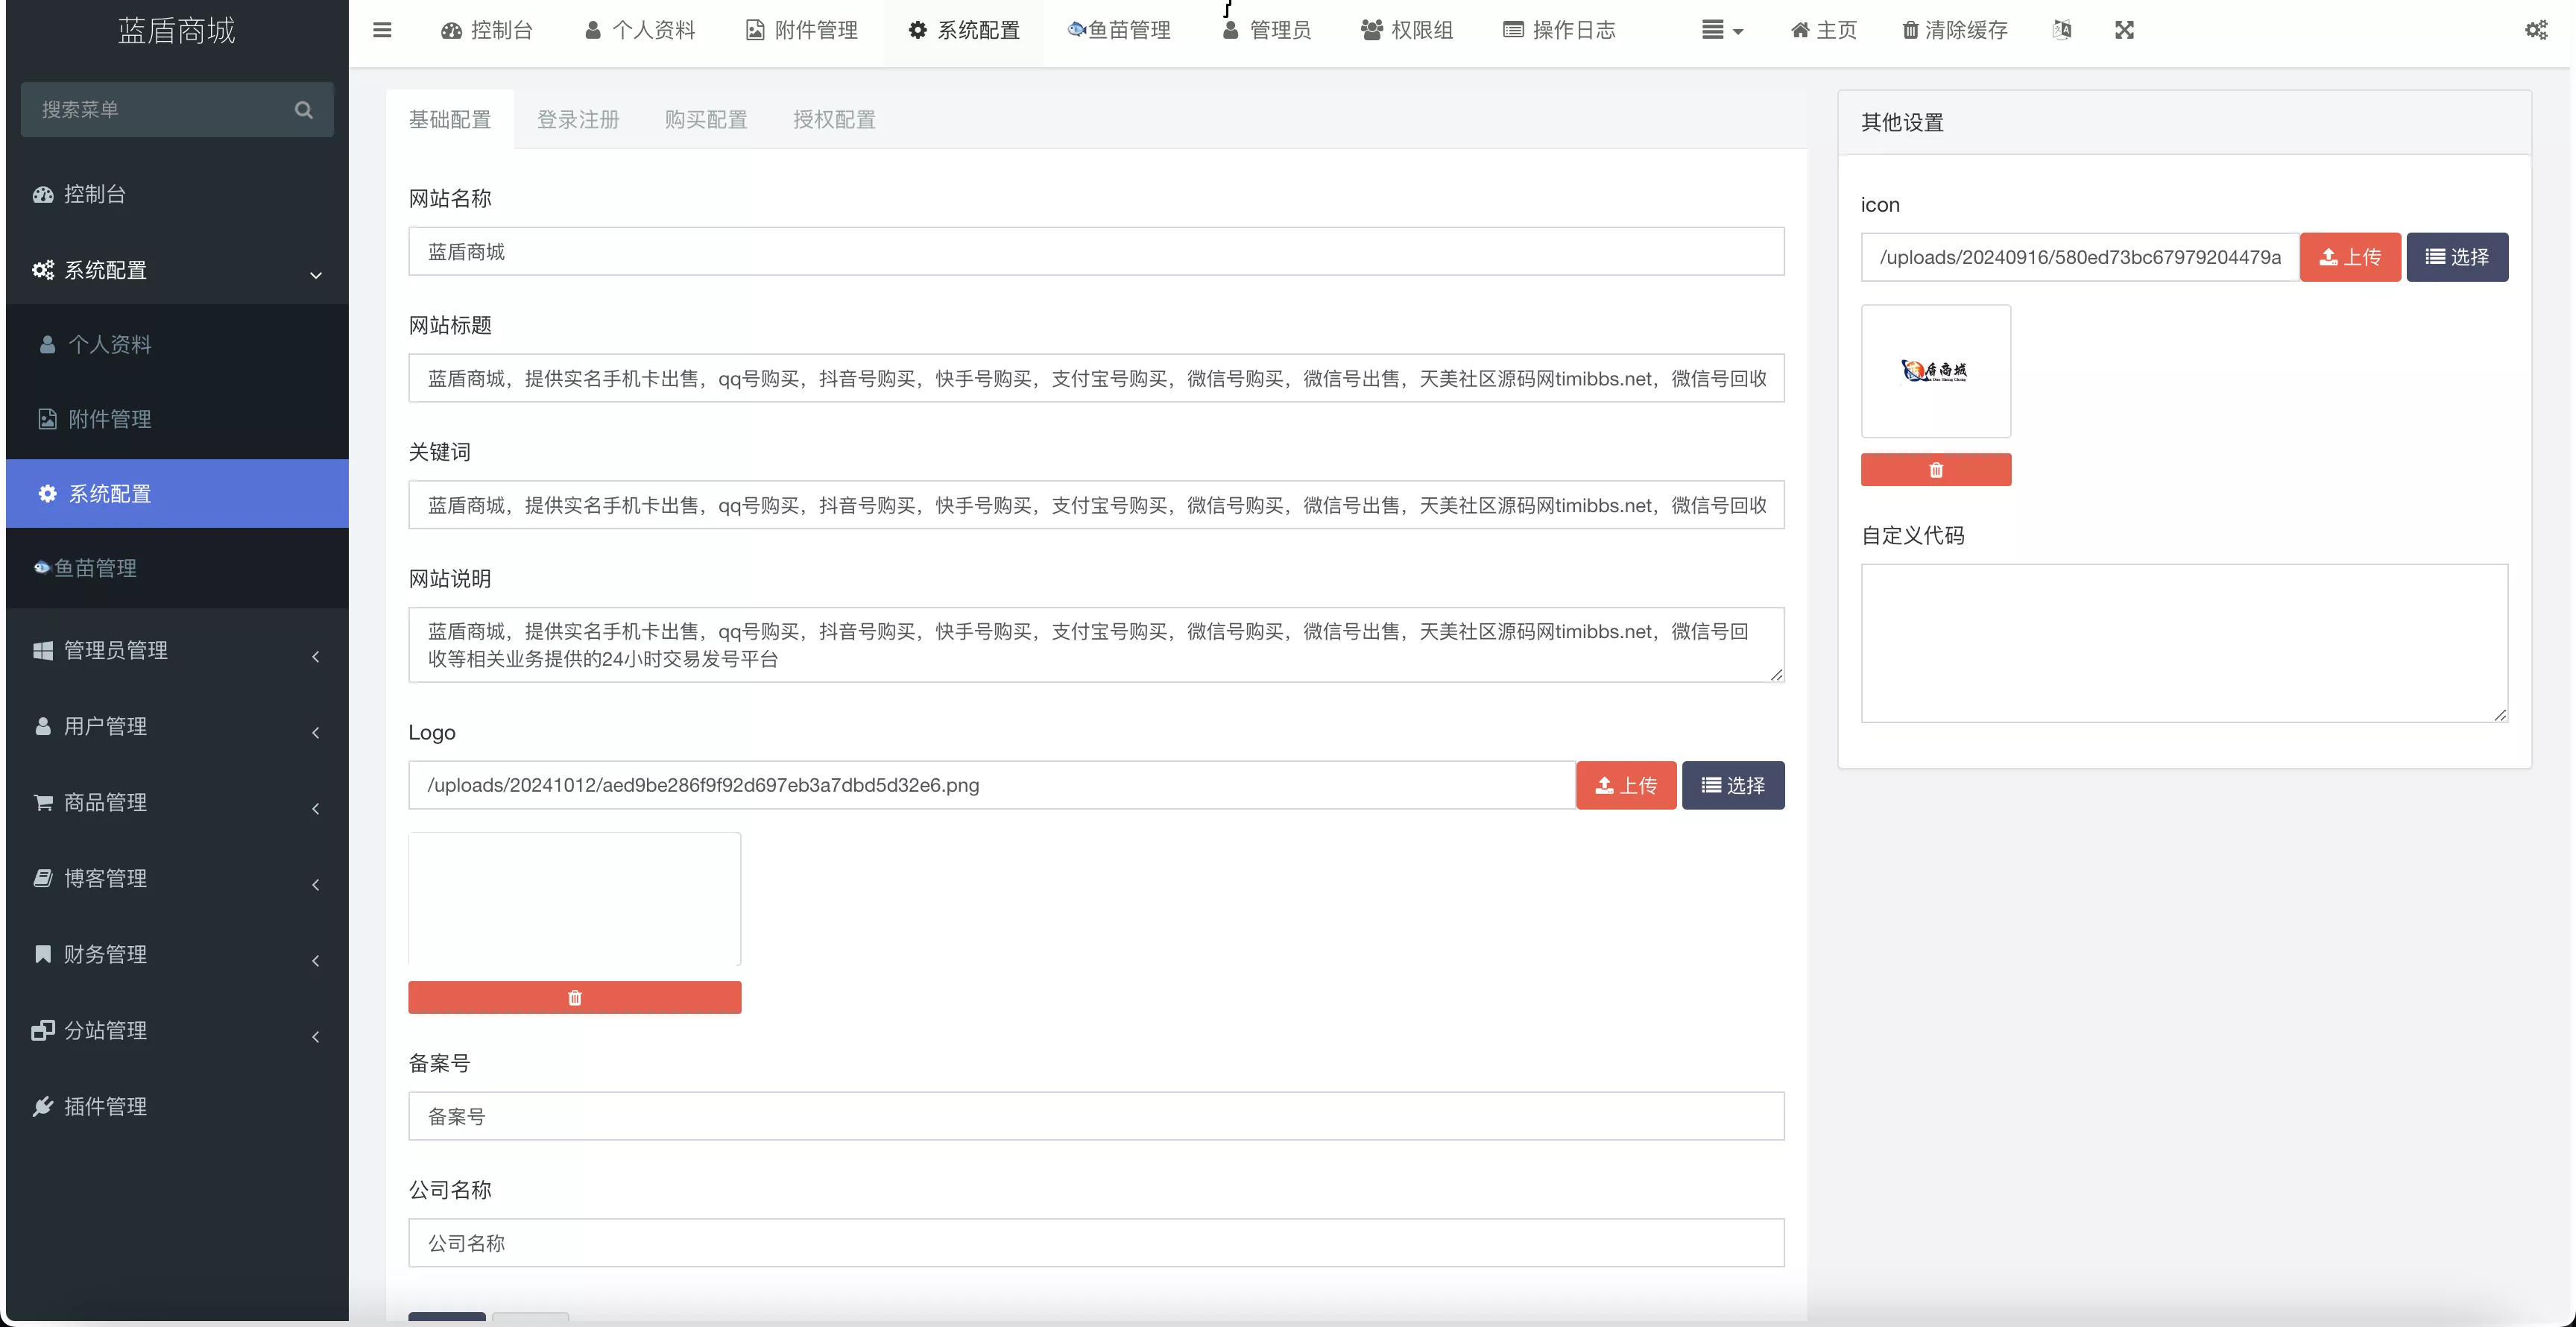Switch to the 登录注册 tab
Screen dimensions: 2576x1327
[x=578, y=118]
